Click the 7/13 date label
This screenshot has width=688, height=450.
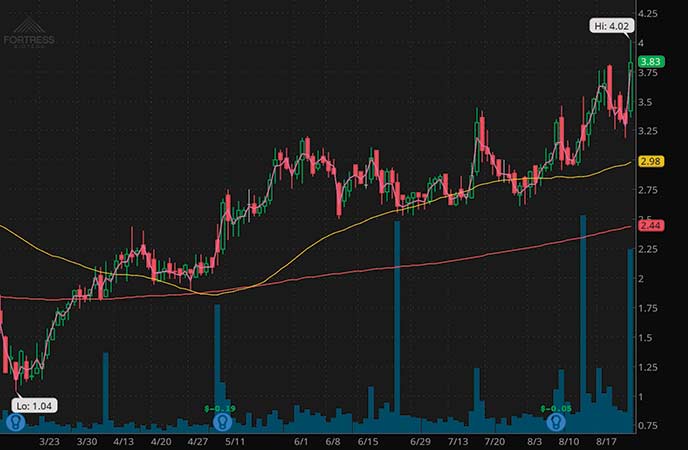point(458,441)
